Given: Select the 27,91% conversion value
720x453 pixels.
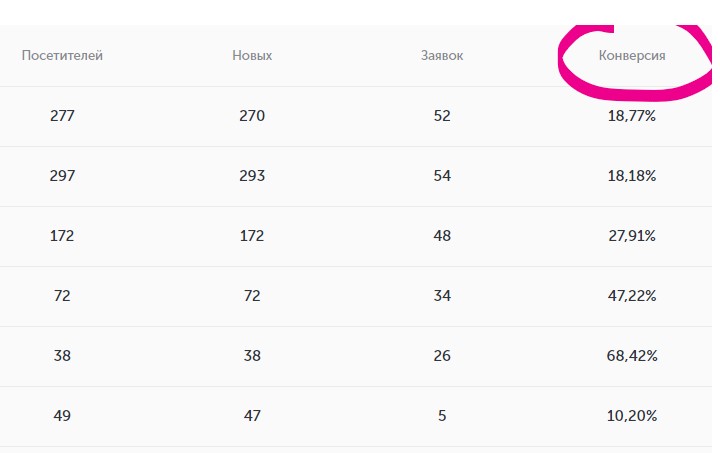Looking at the screenshot, I should point(632,236).
